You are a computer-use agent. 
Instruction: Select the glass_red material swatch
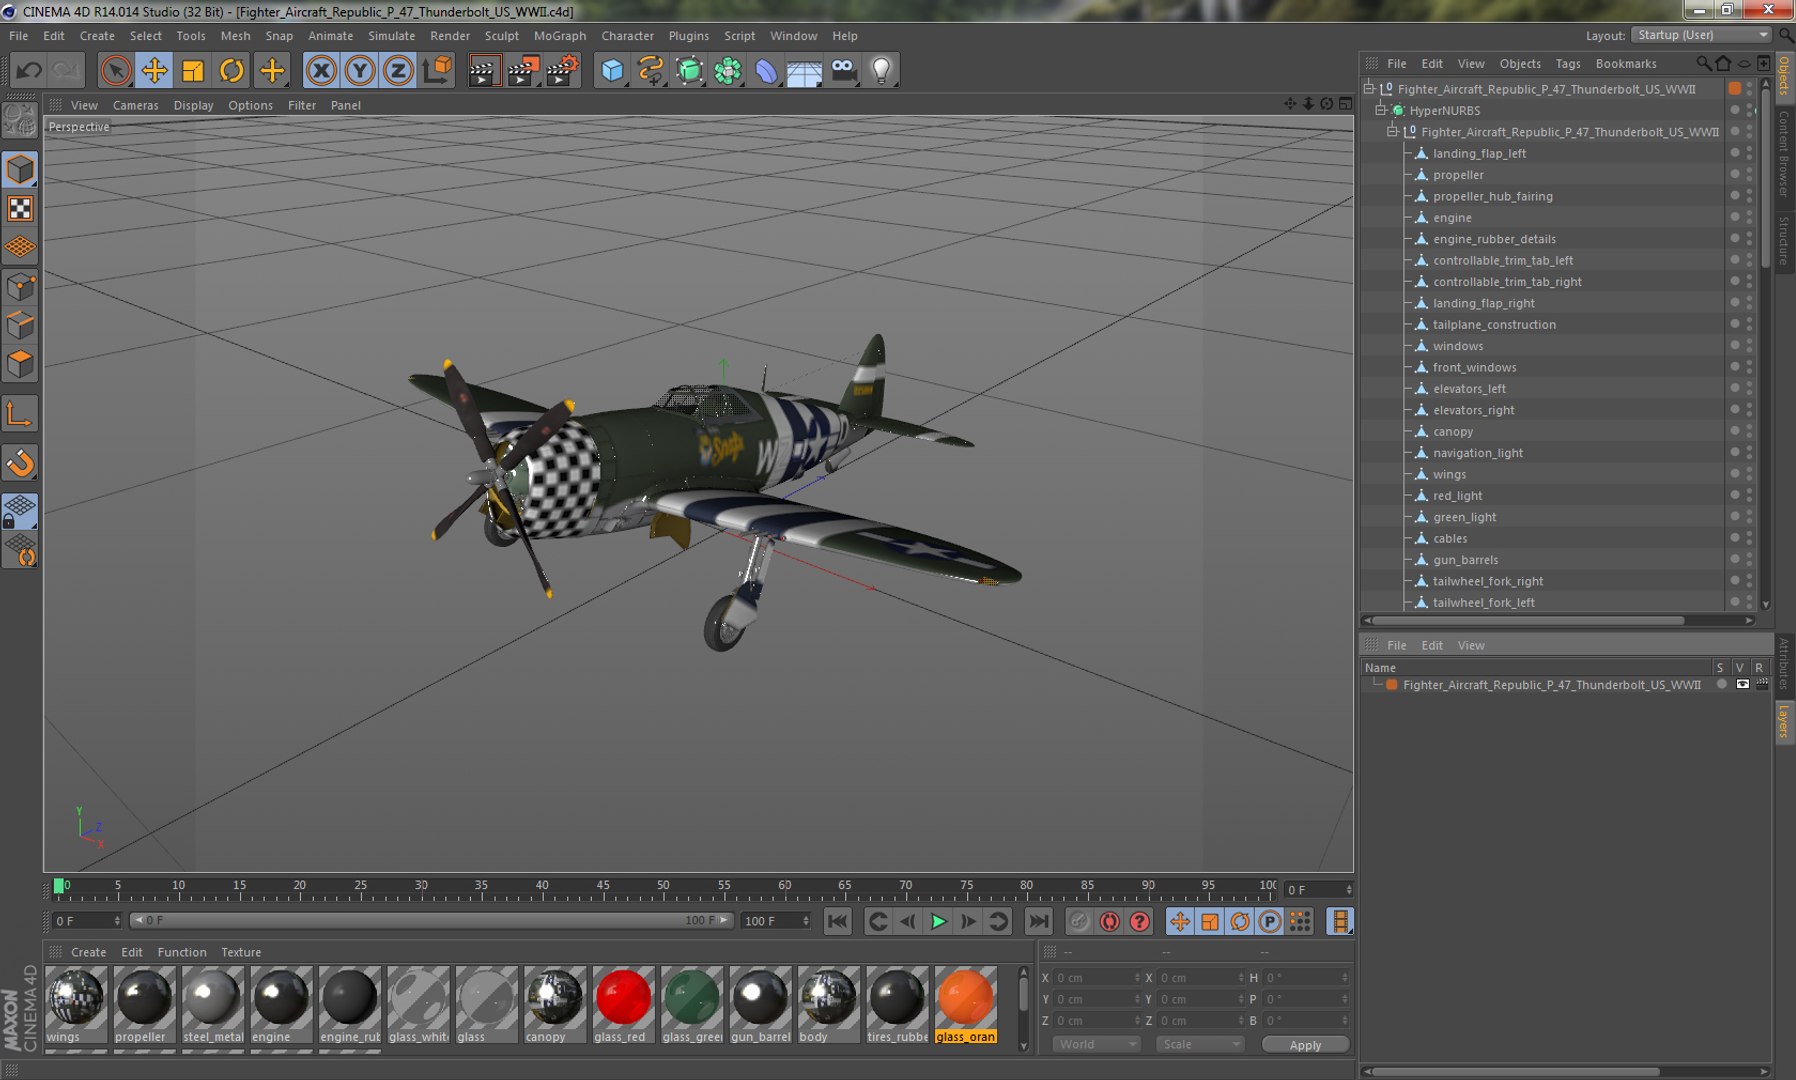(x=623, y=1004)
